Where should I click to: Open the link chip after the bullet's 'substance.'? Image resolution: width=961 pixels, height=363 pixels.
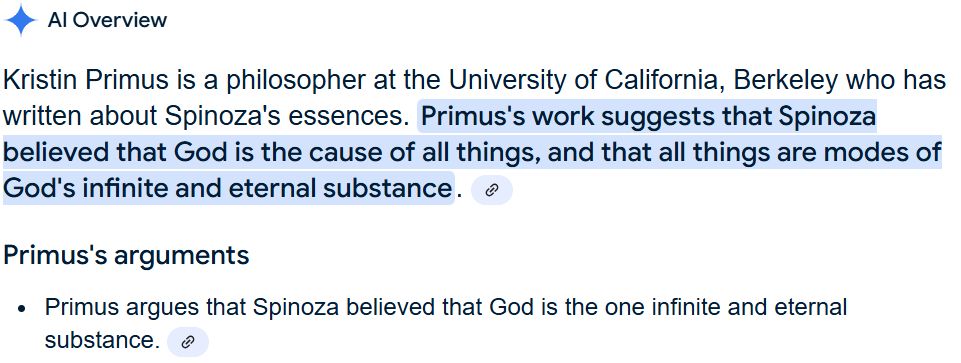click(x=188, y=342)
